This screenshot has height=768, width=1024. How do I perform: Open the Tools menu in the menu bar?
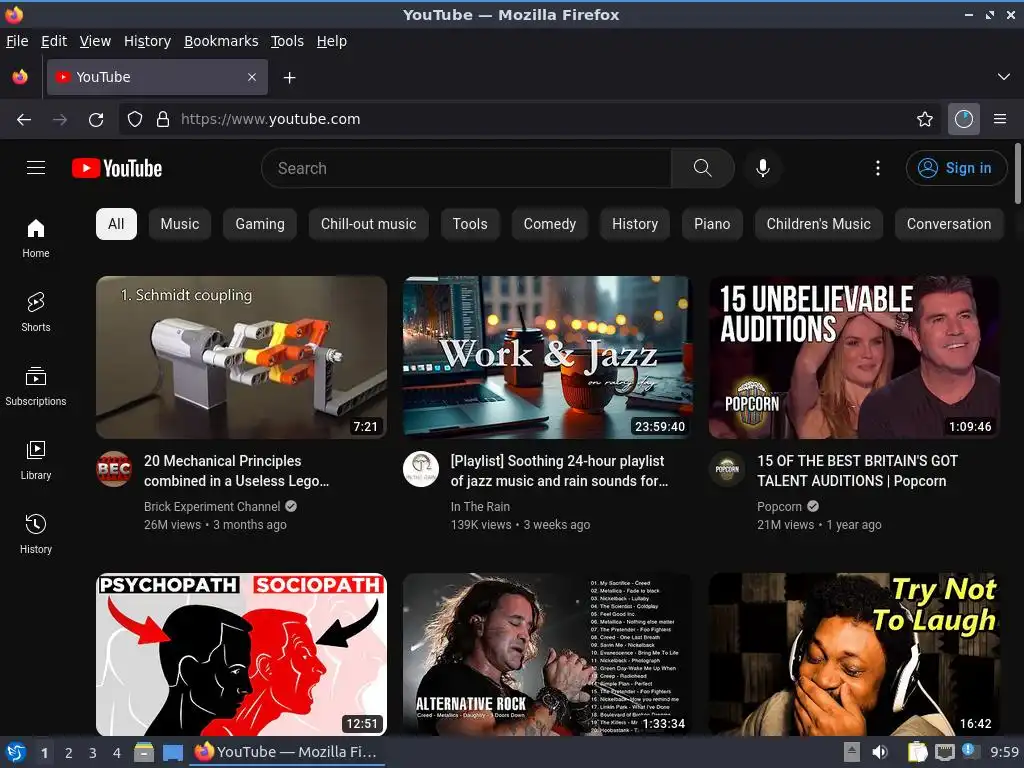point(287,41)
